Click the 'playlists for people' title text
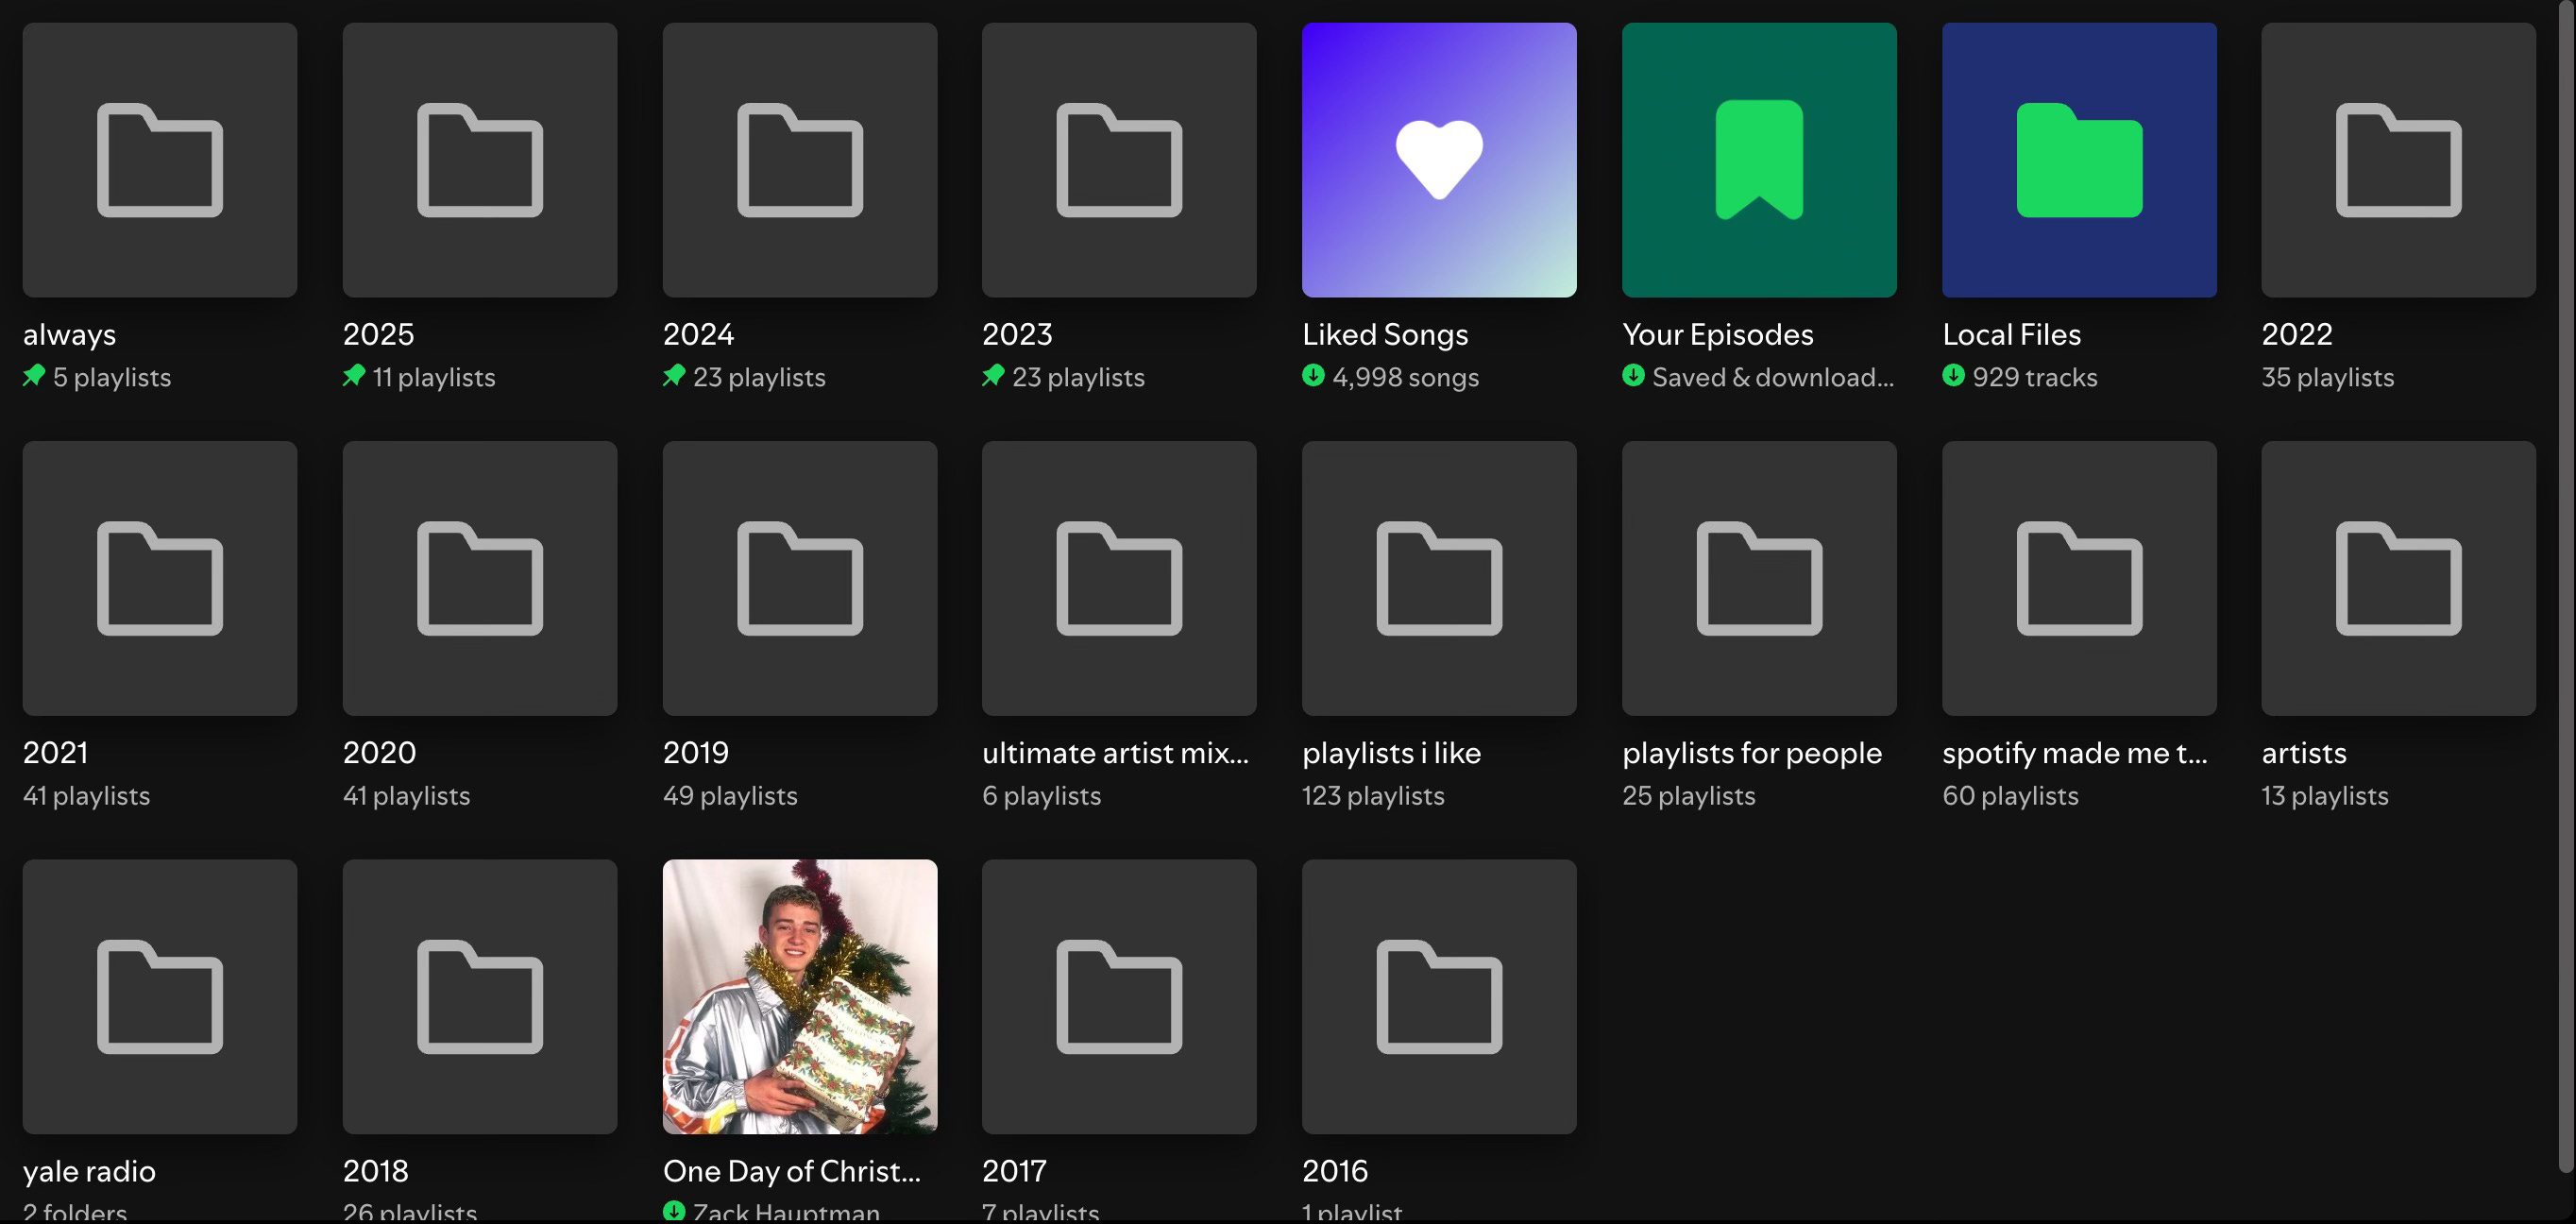Screen dimensions: 2576x1224 pos(1751,753)
